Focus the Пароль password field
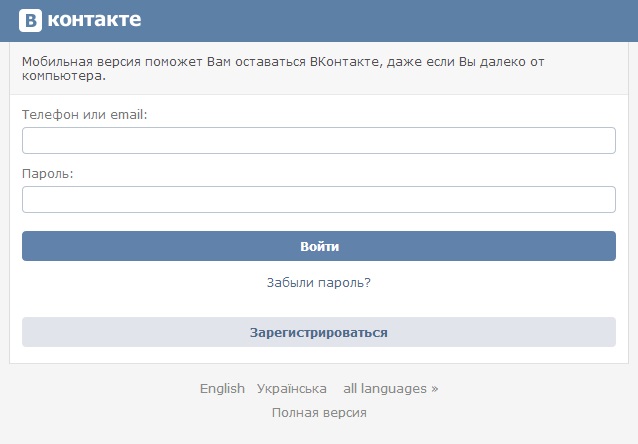 tap(319, 199)
